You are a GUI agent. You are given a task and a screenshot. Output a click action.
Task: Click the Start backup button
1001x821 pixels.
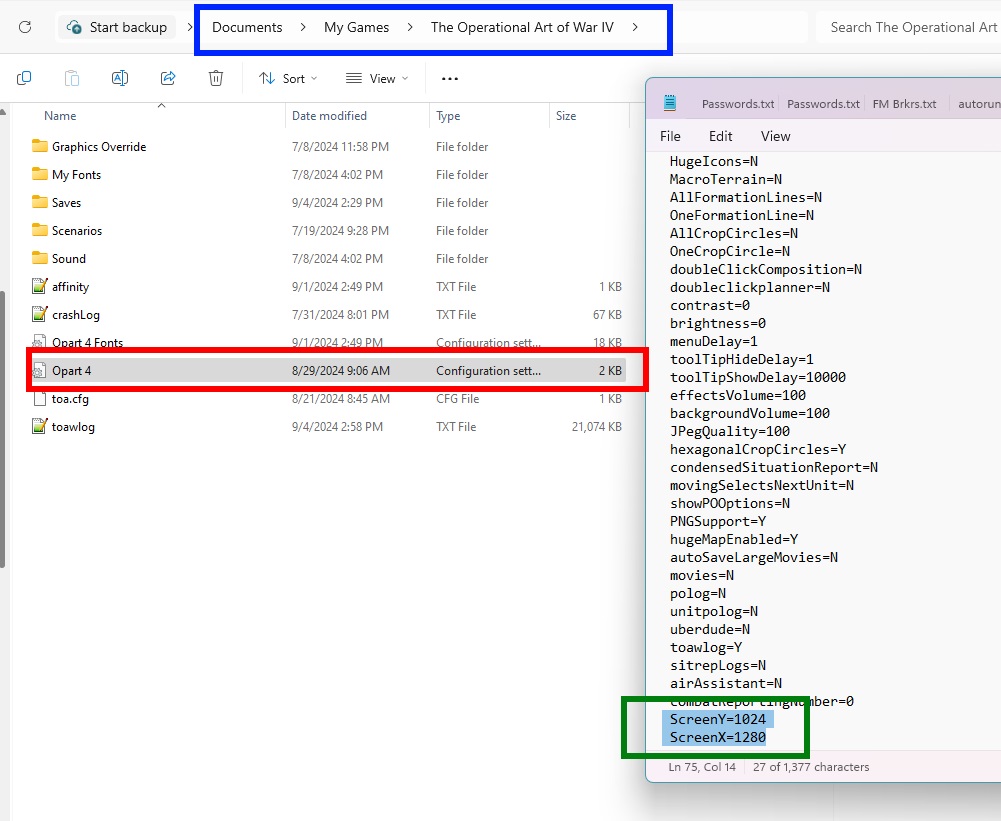coord(117,27)
